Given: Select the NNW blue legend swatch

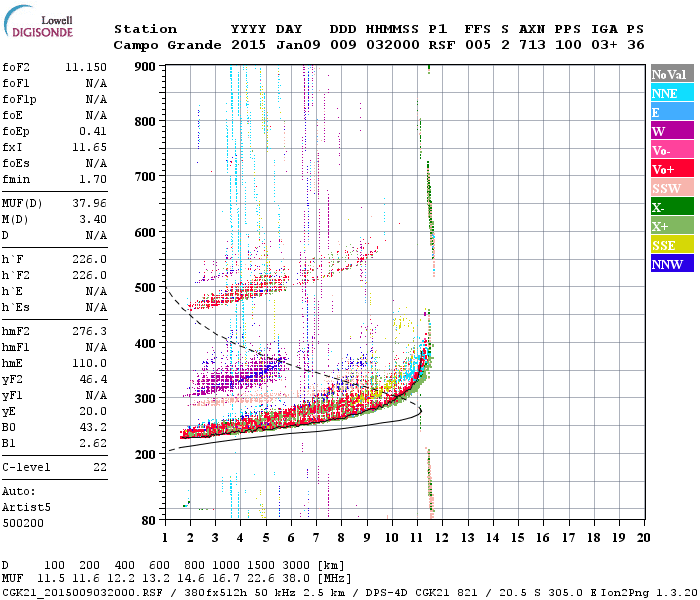Looking at the screenshot, I should (x=672, y=263).
